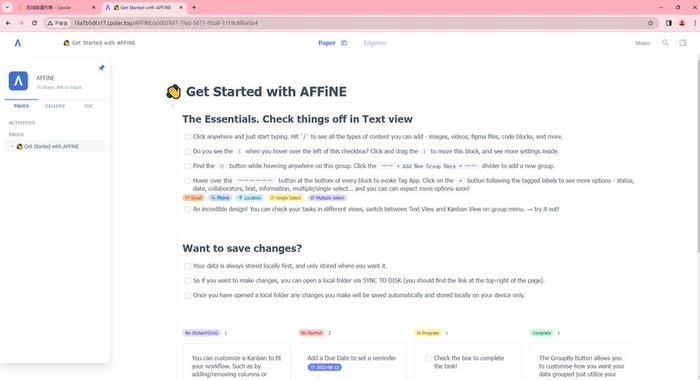Select the Email tag label
The width and height of the screenshot is (700, 380).
coord(193,198)
